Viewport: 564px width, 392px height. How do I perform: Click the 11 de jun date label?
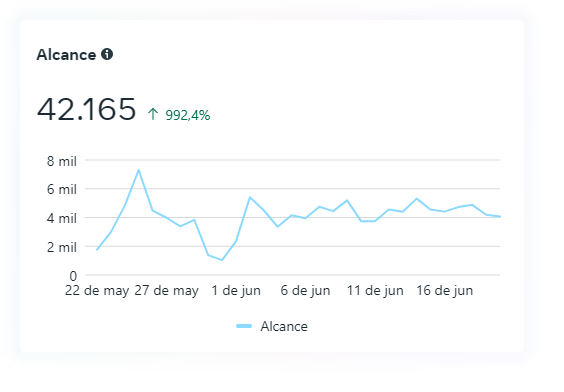375,291
